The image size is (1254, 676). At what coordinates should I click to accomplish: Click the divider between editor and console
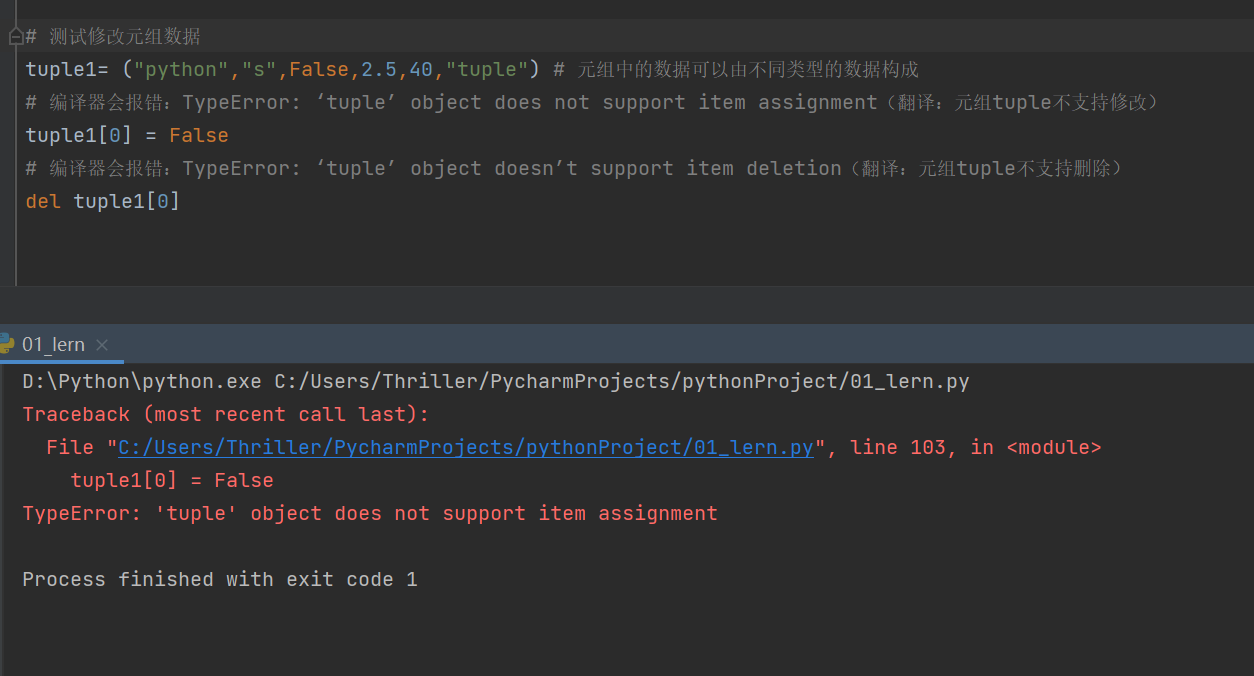pyautogui.click(x=627, y=305)
